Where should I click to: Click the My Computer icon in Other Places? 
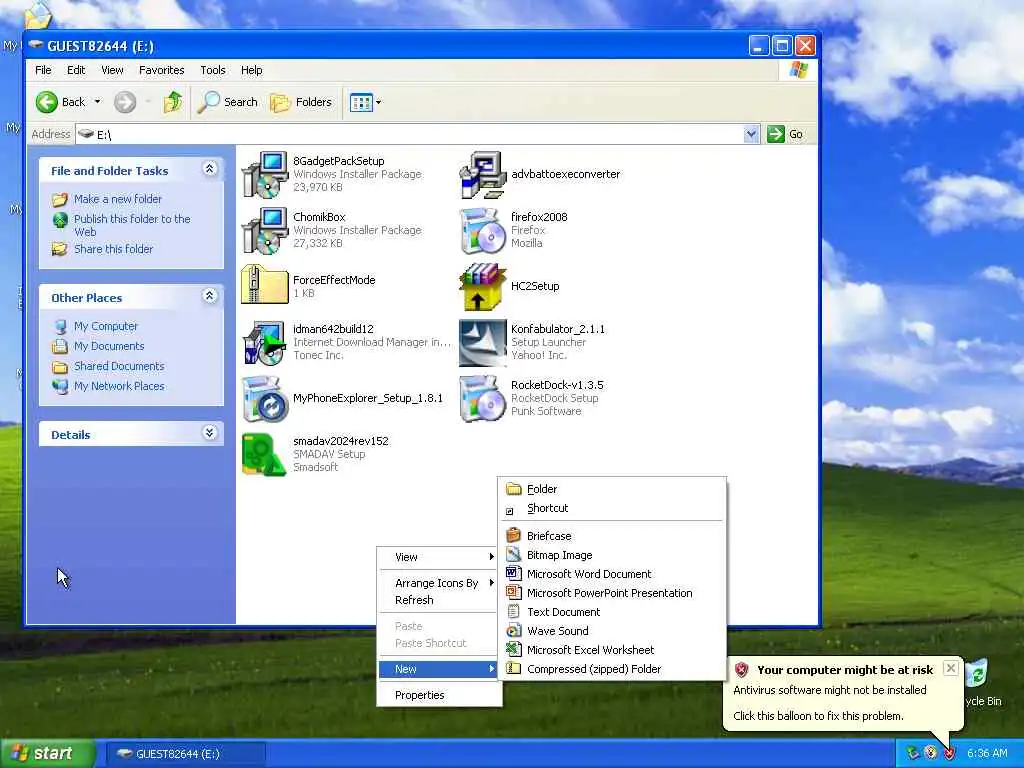(60, 326)
